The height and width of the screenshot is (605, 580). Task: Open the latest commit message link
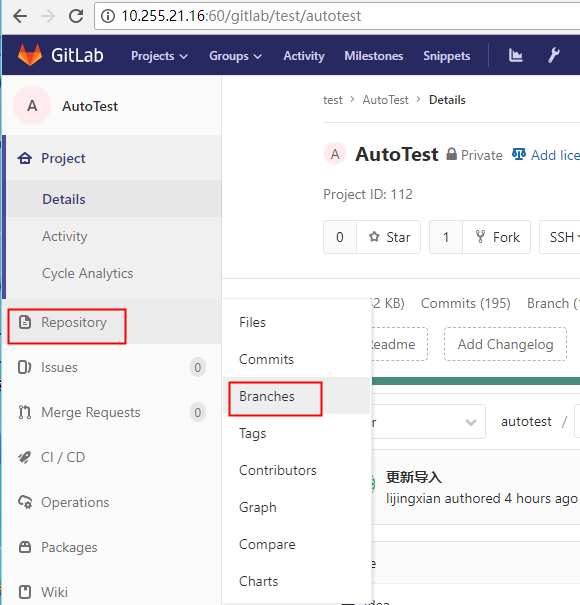tap(414, 477)
